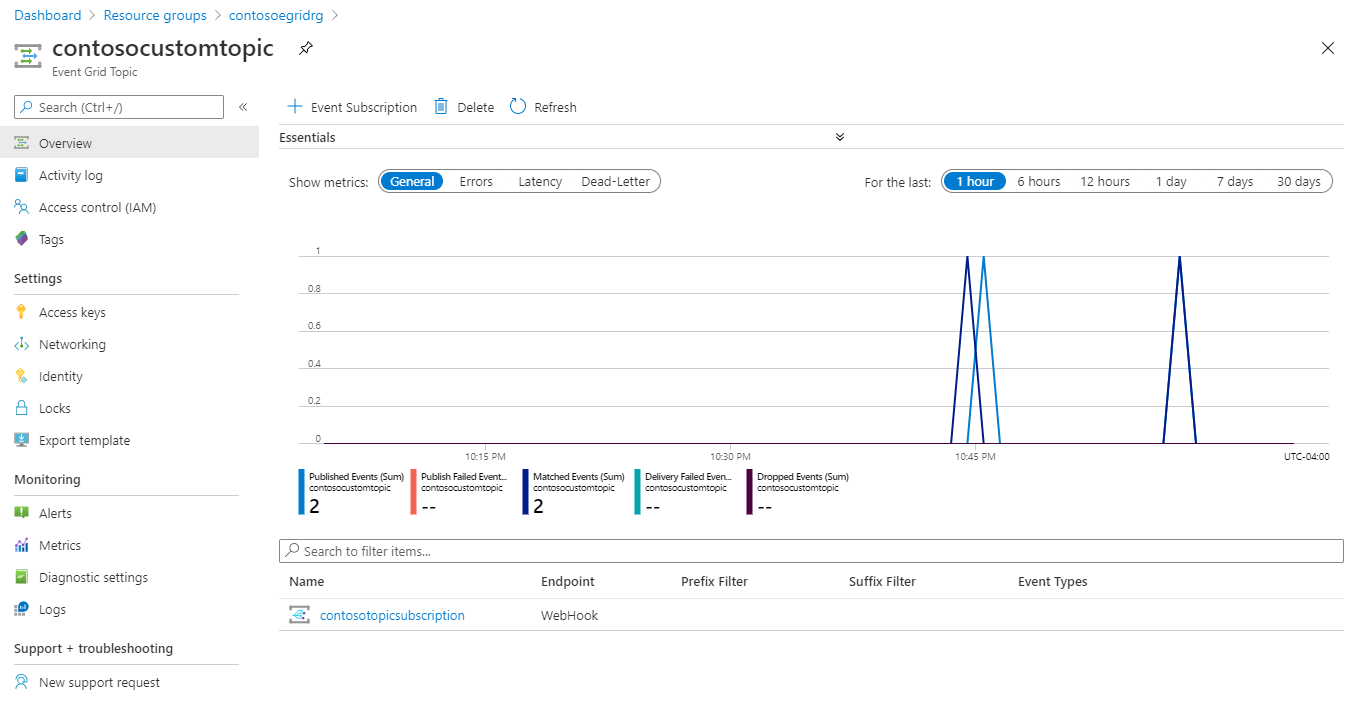Create a new Event Subscription
The height and width of the screenshot is (703, 1358).
[x=351, y=107]
